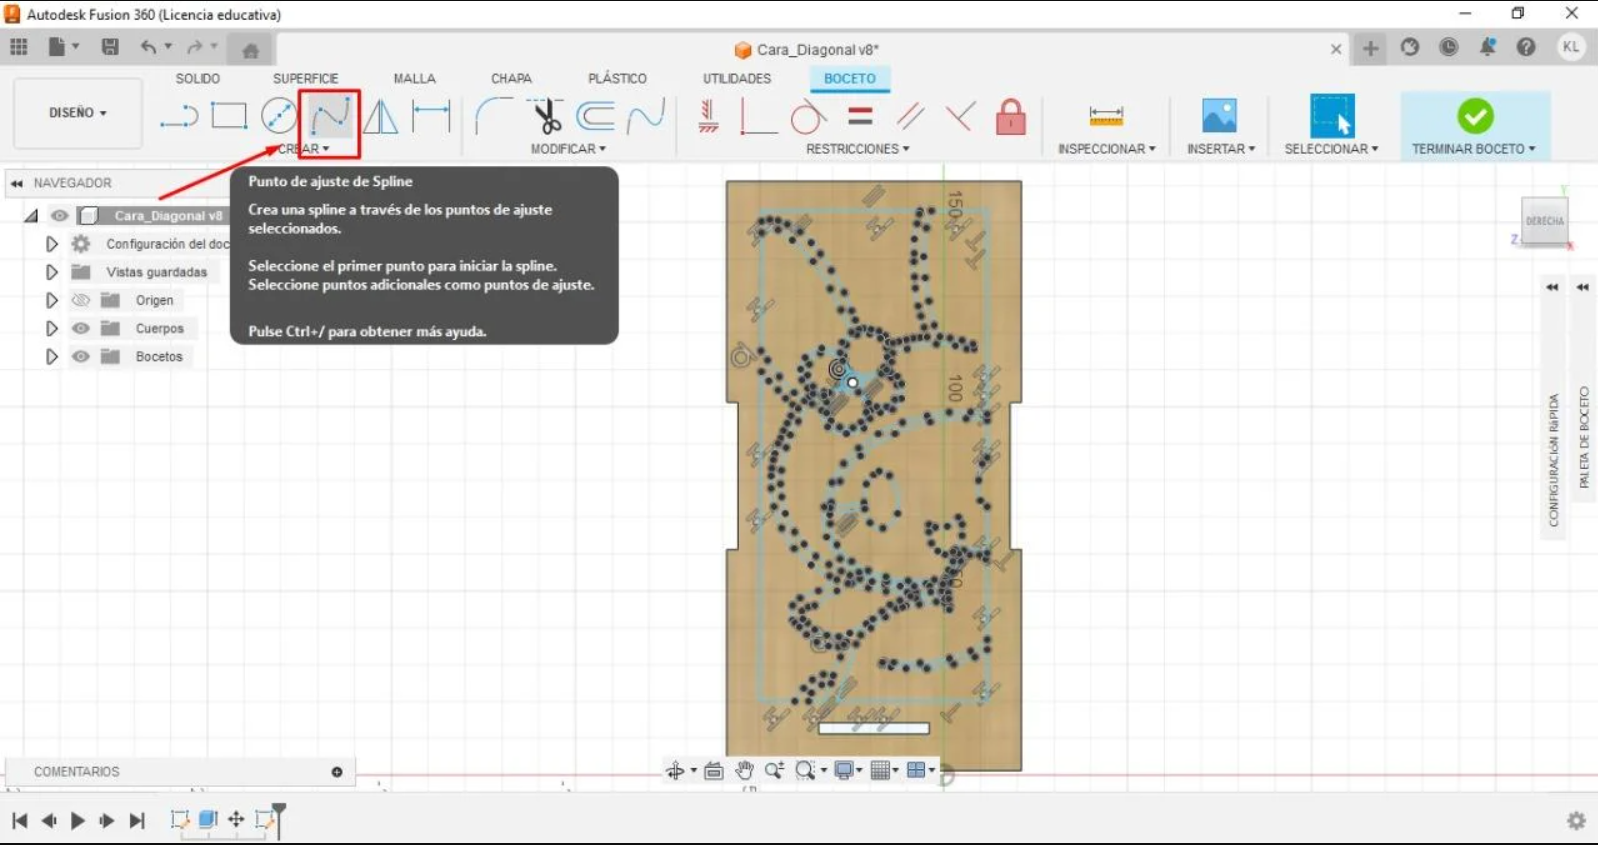
Task: Open the Help question mark menu
Action: [1526, 47]
